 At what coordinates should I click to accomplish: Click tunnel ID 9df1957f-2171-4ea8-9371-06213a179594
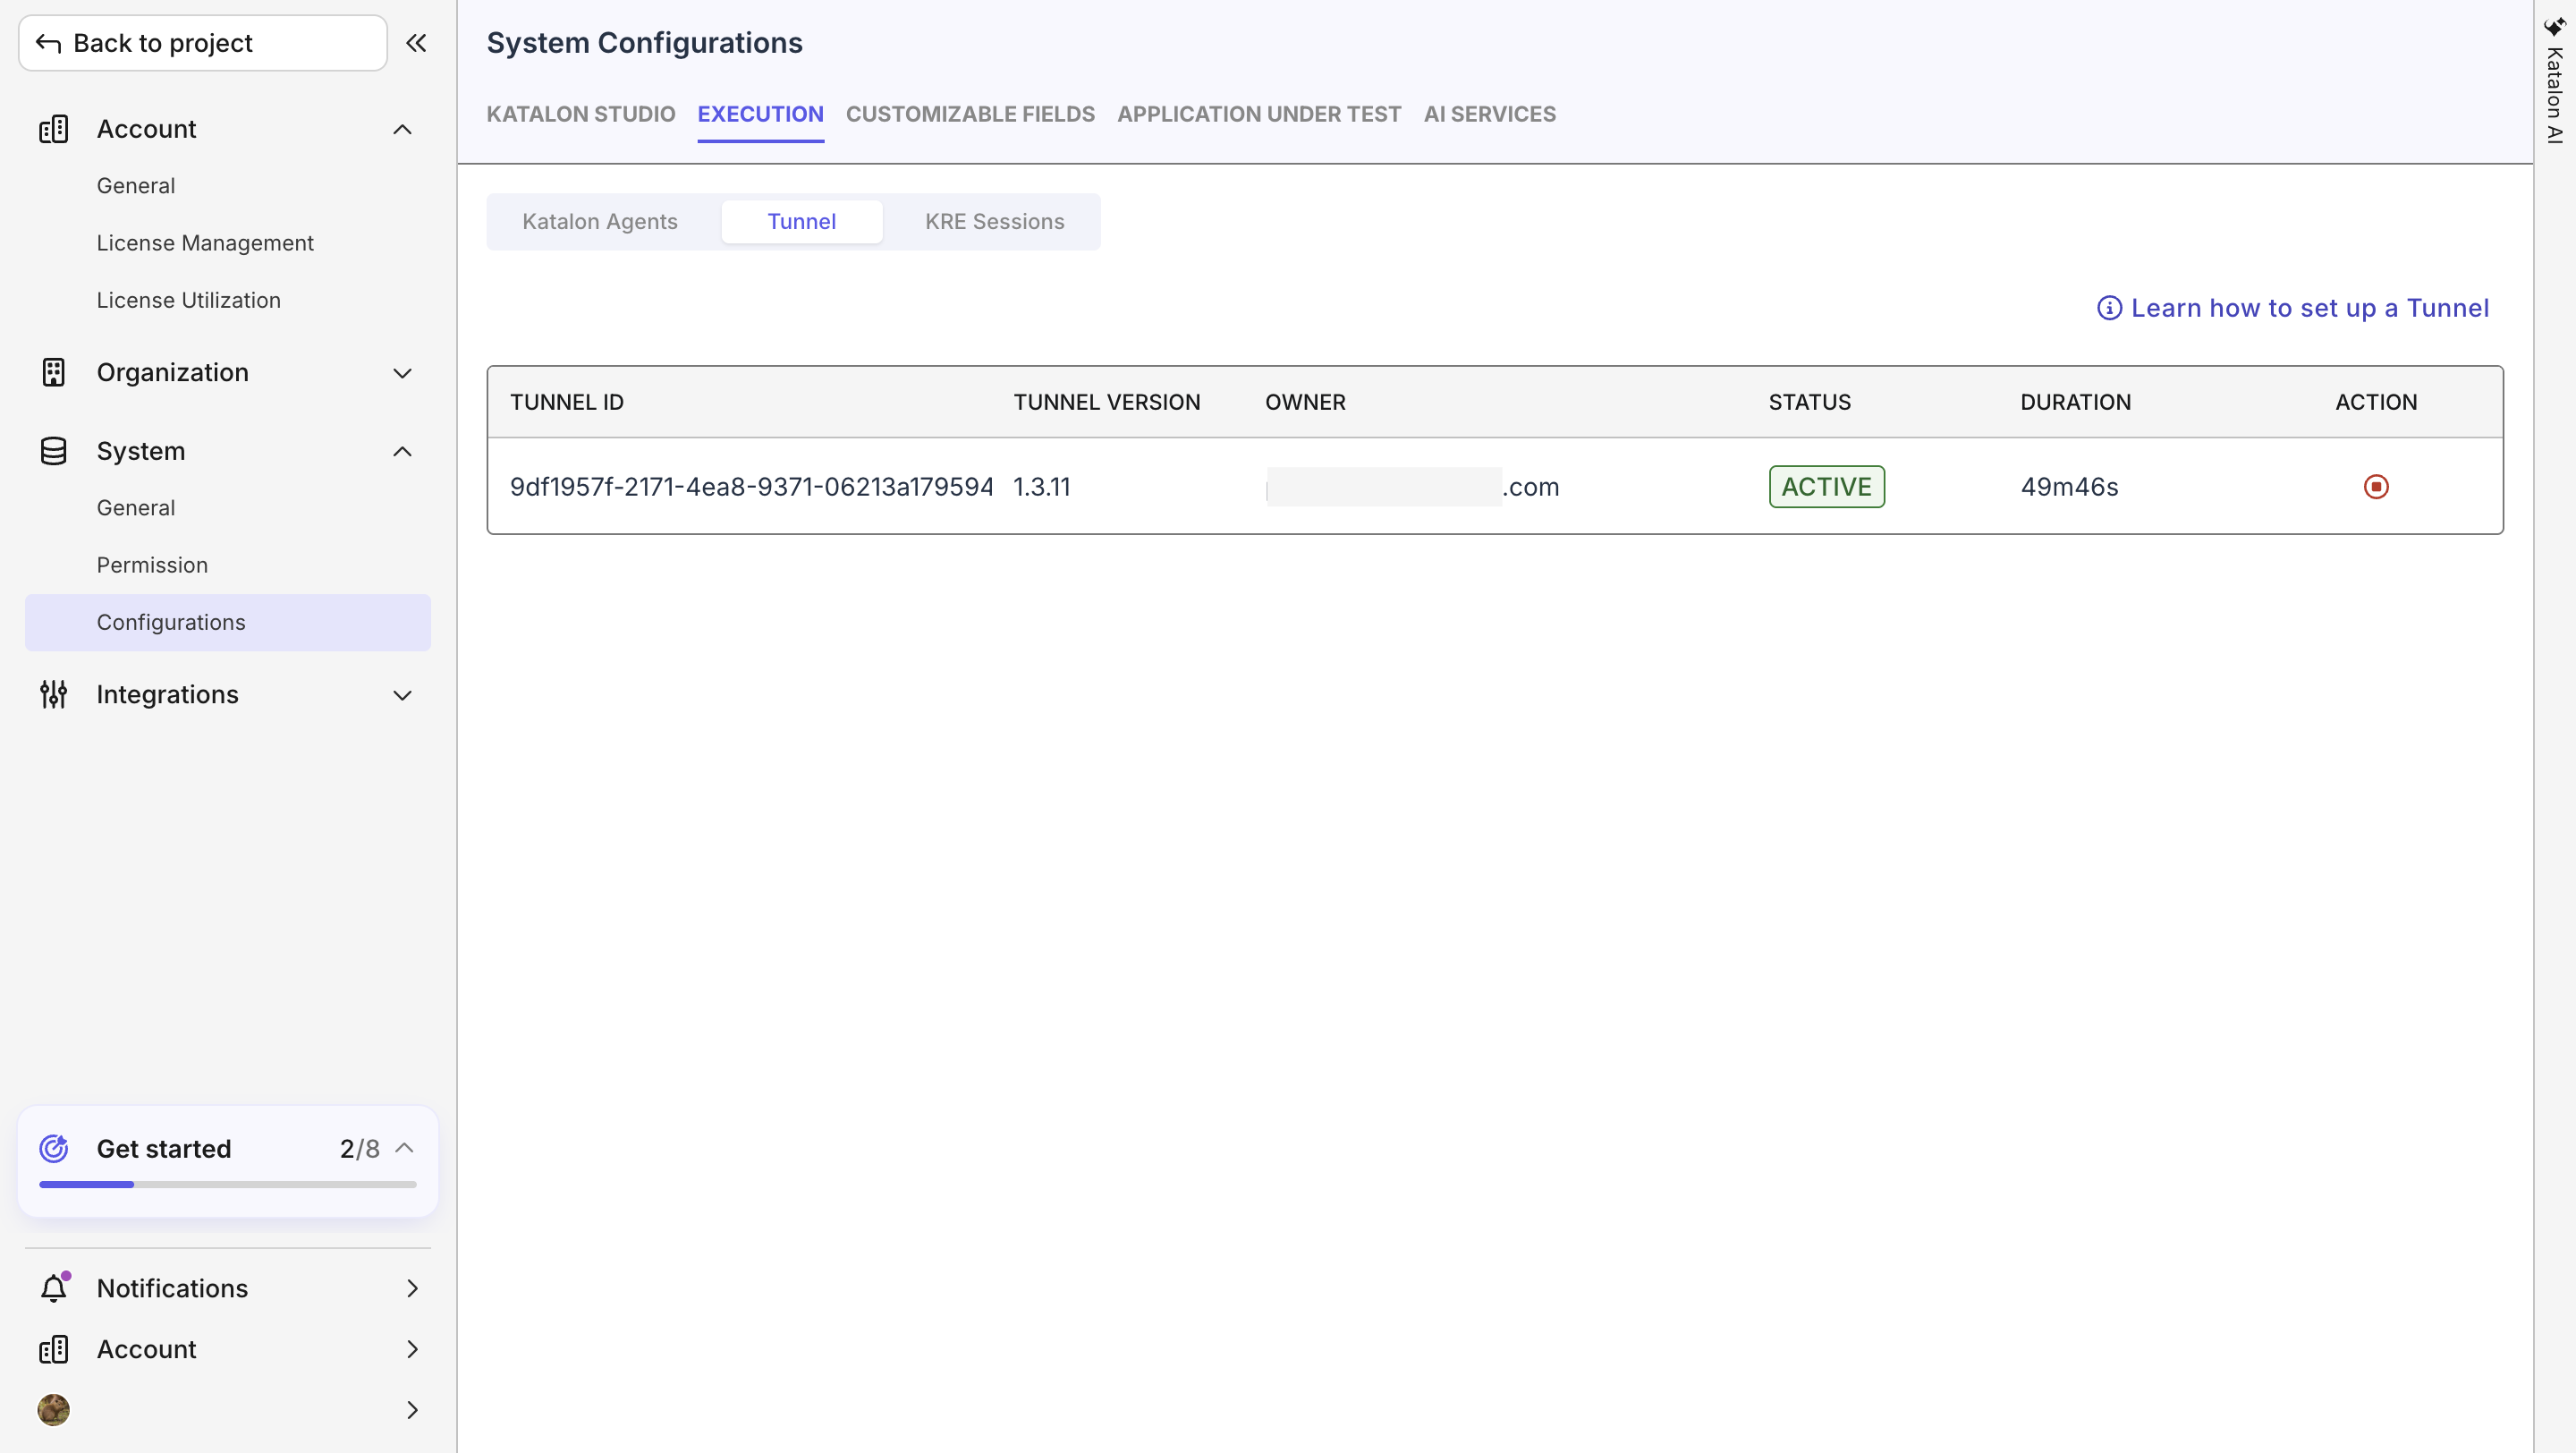tap(751, 487)
